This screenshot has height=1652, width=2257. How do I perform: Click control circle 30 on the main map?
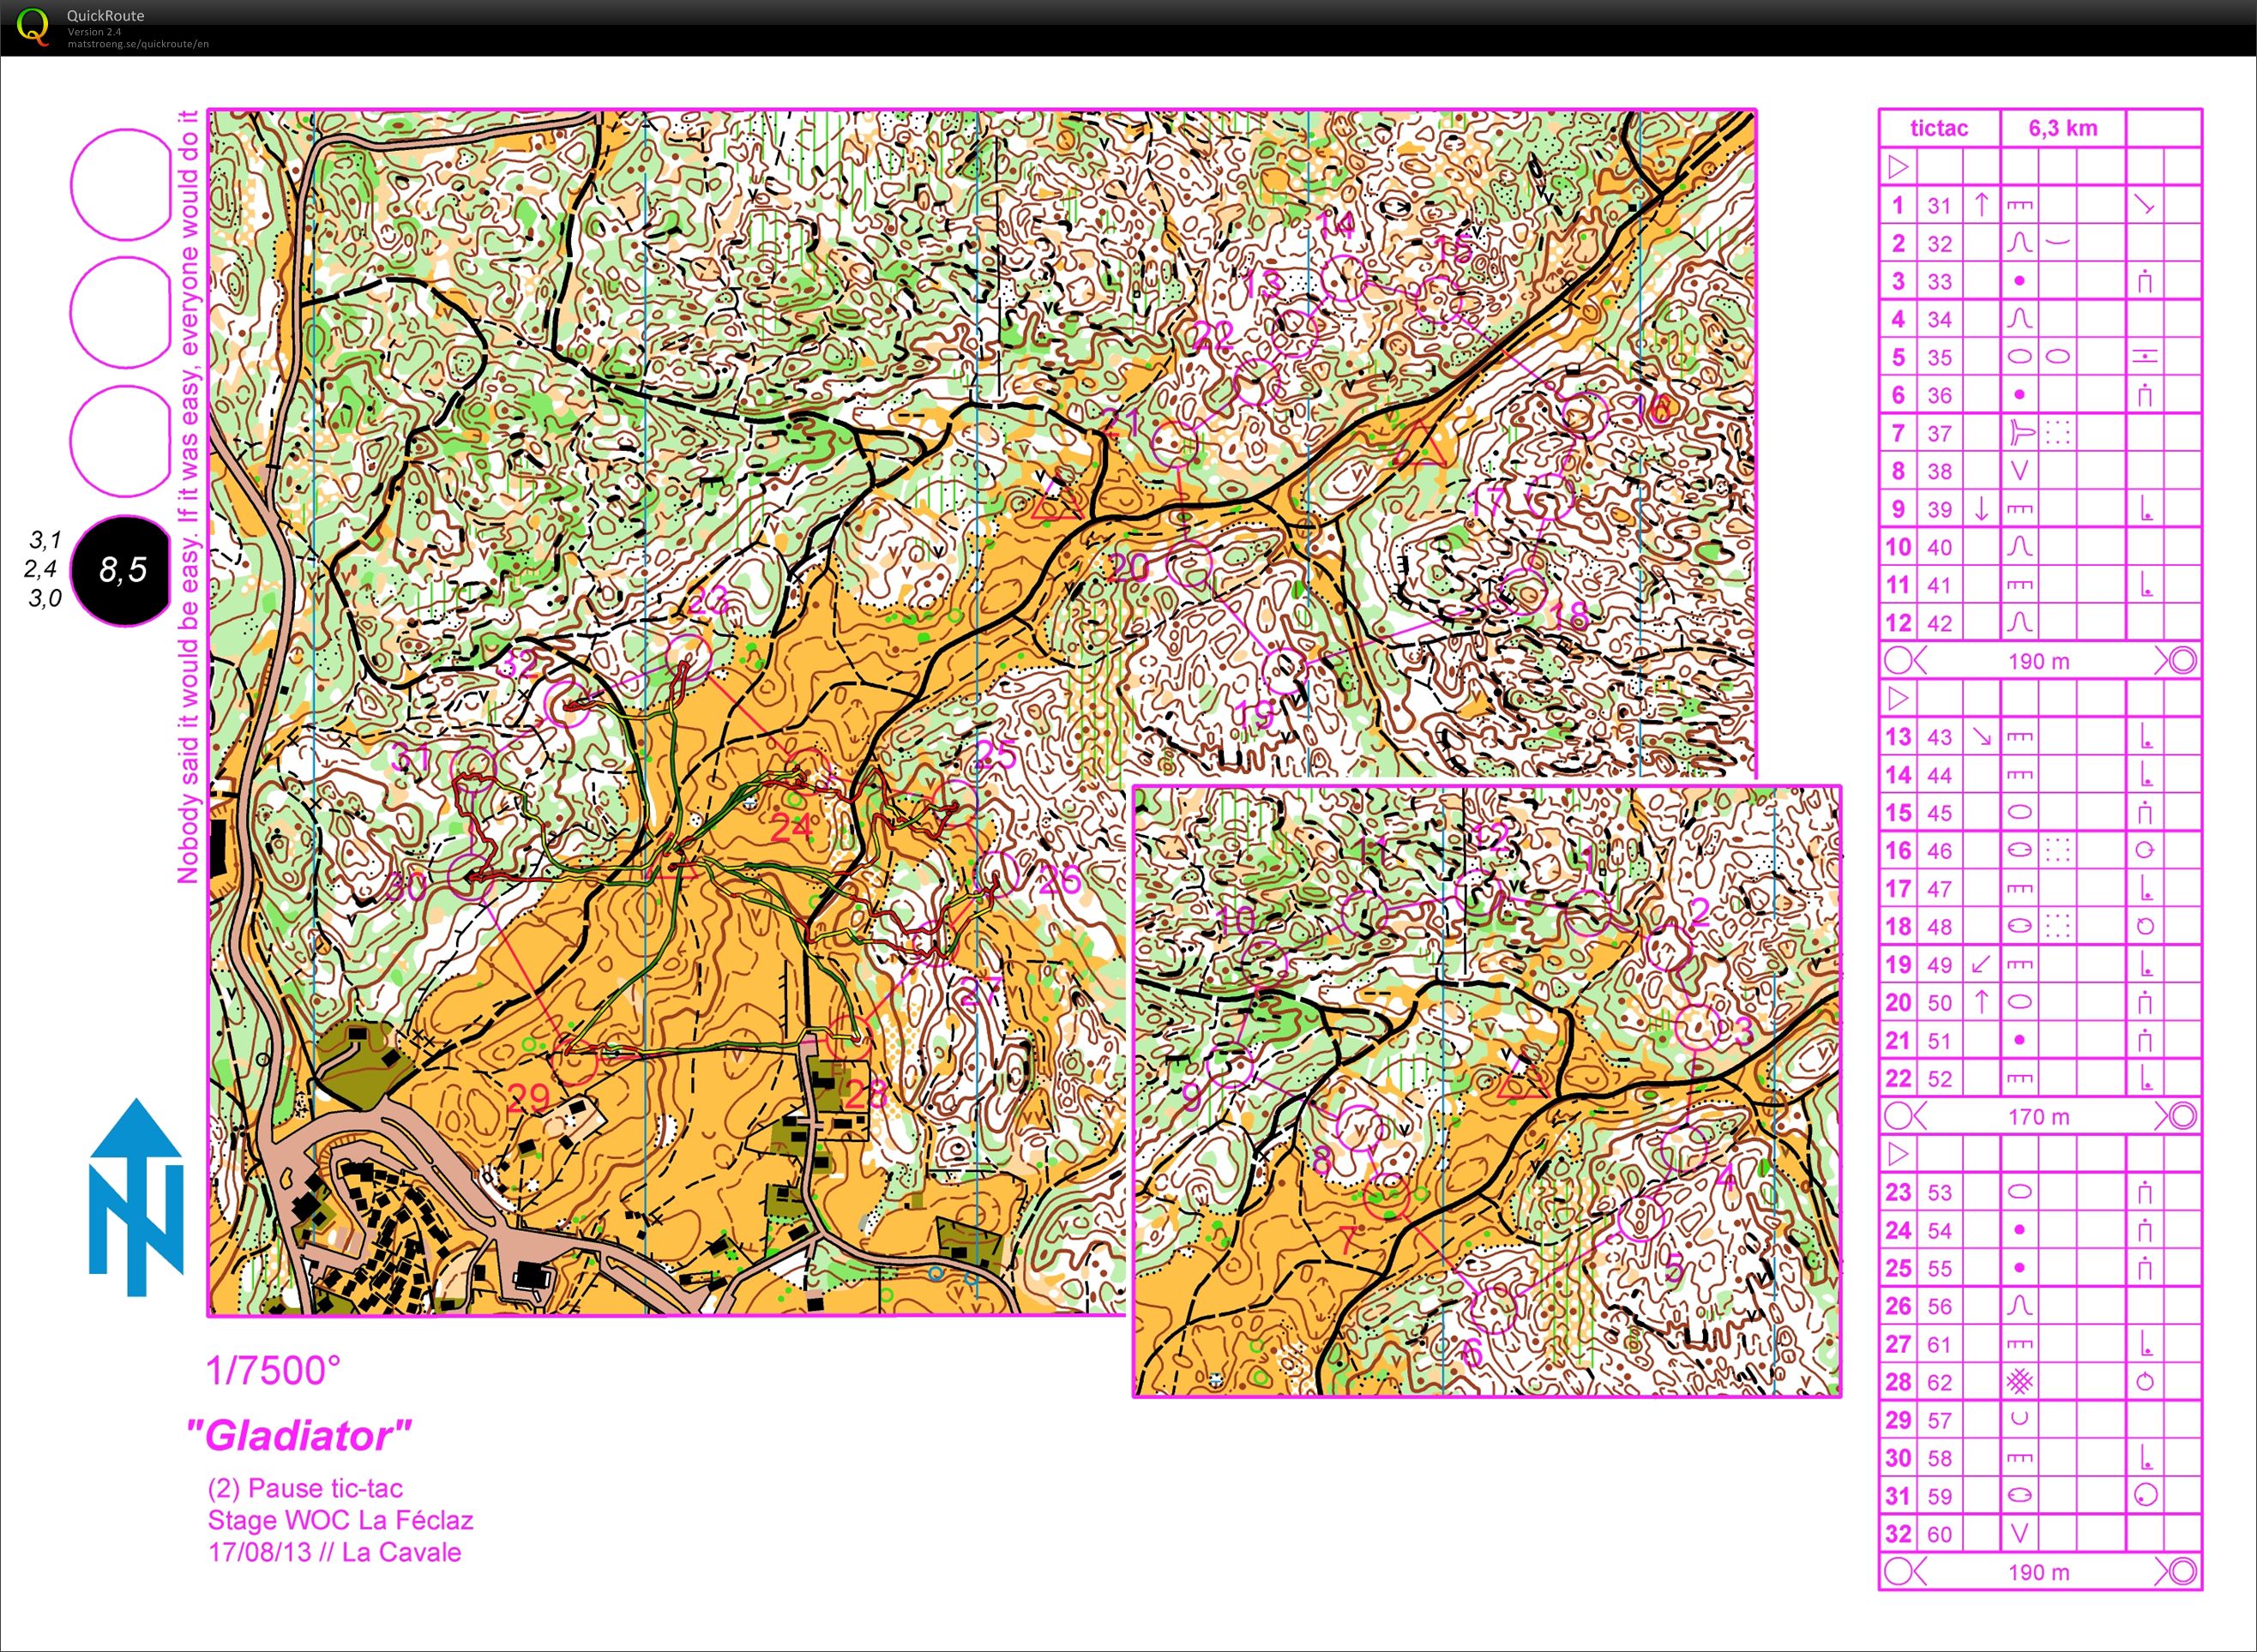click(x=469, y=876)
